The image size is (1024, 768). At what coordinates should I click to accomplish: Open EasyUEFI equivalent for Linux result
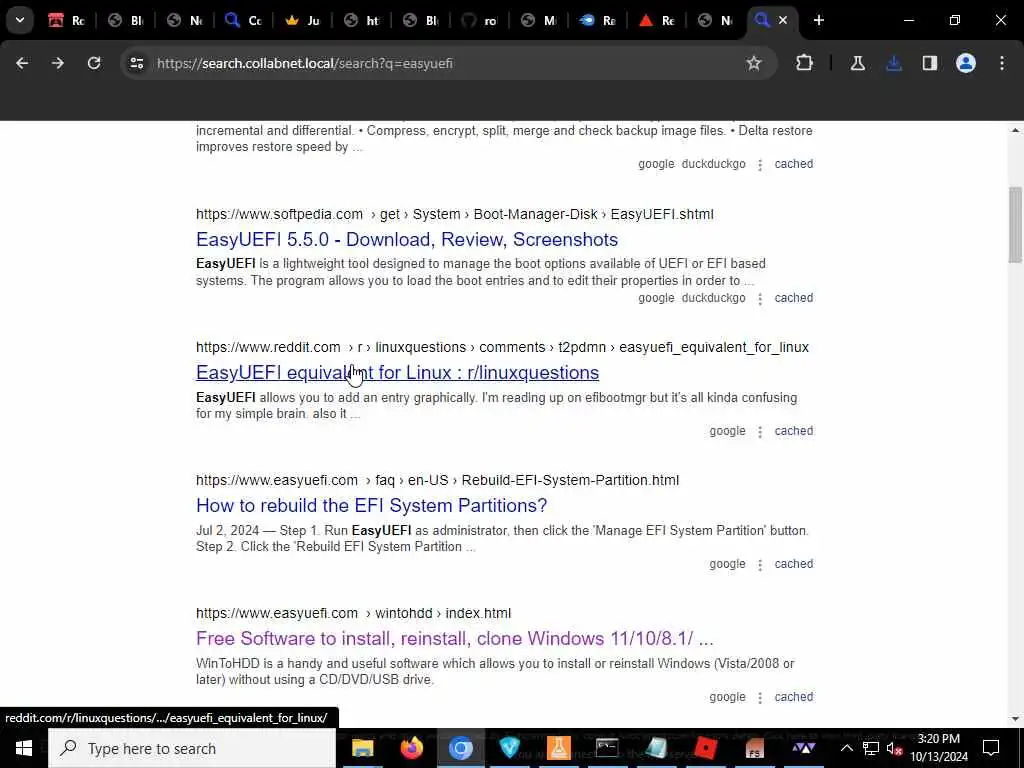[x=398, y=372]
